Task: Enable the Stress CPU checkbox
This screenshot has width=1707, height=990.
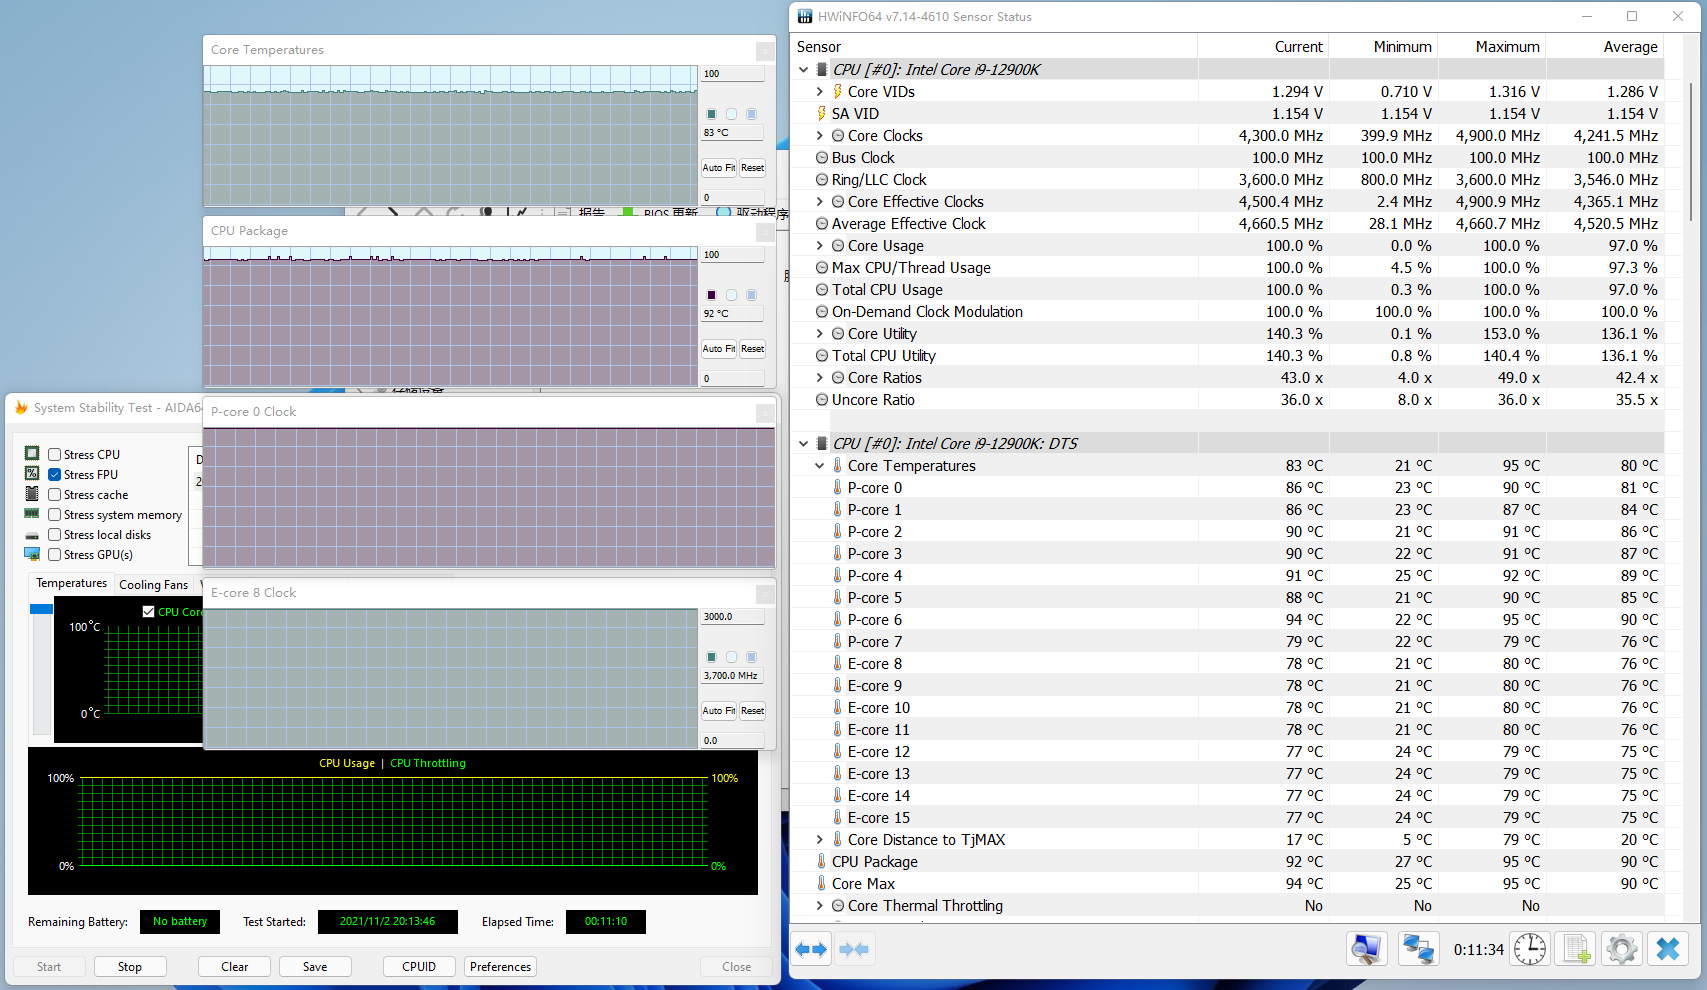Action: [x=55, y=455]
